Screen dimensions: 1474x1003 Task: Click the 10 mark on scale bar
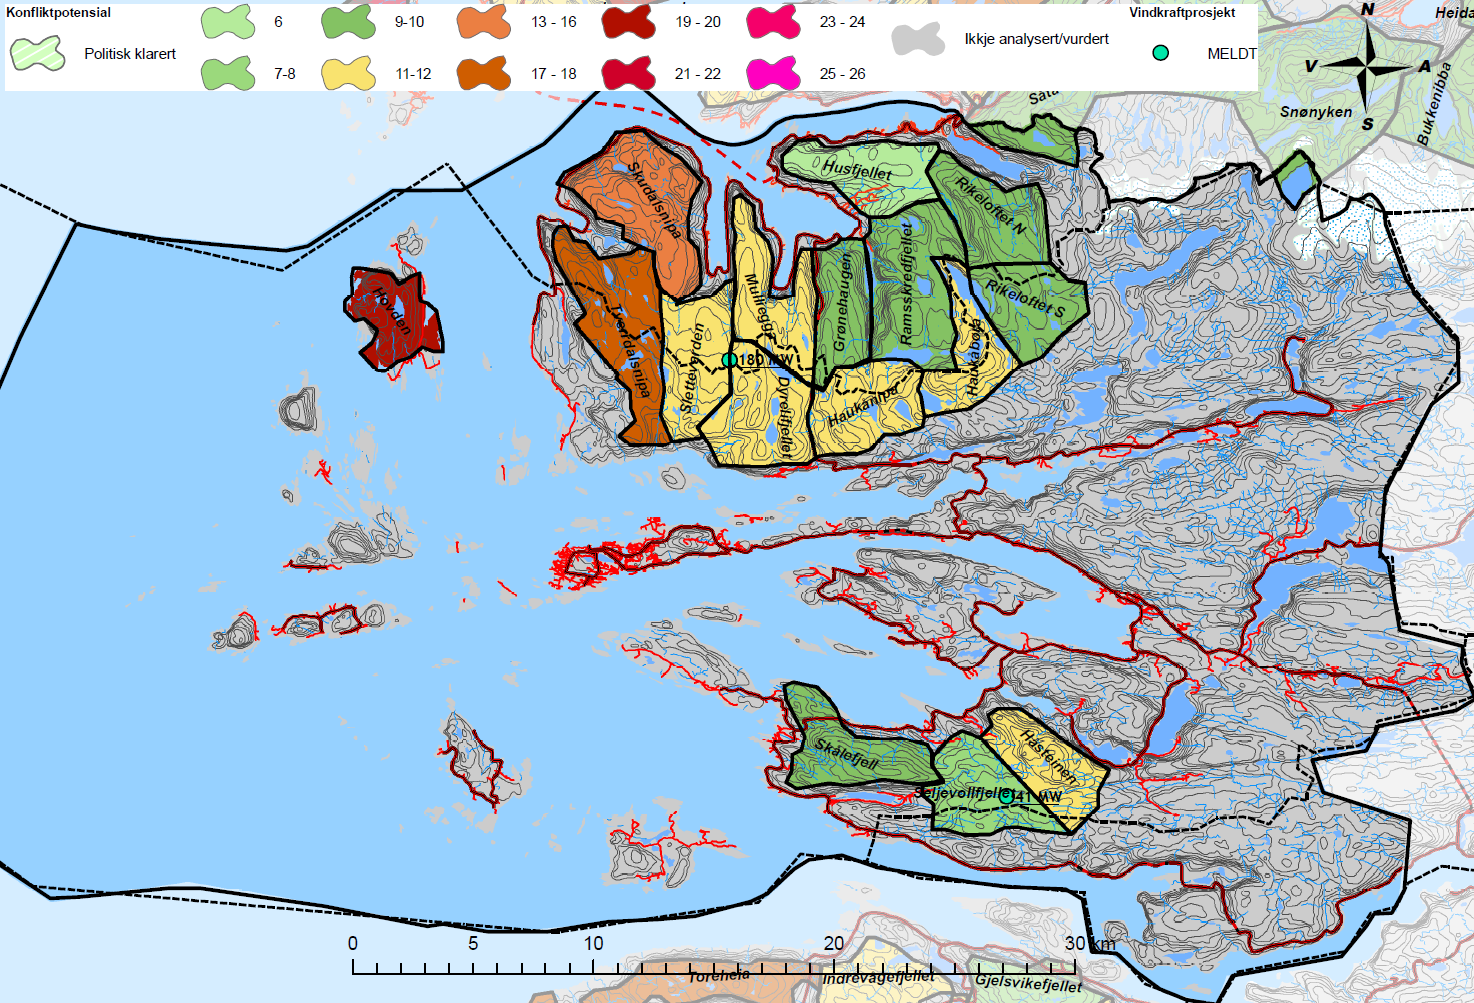[x=594, y=943]
